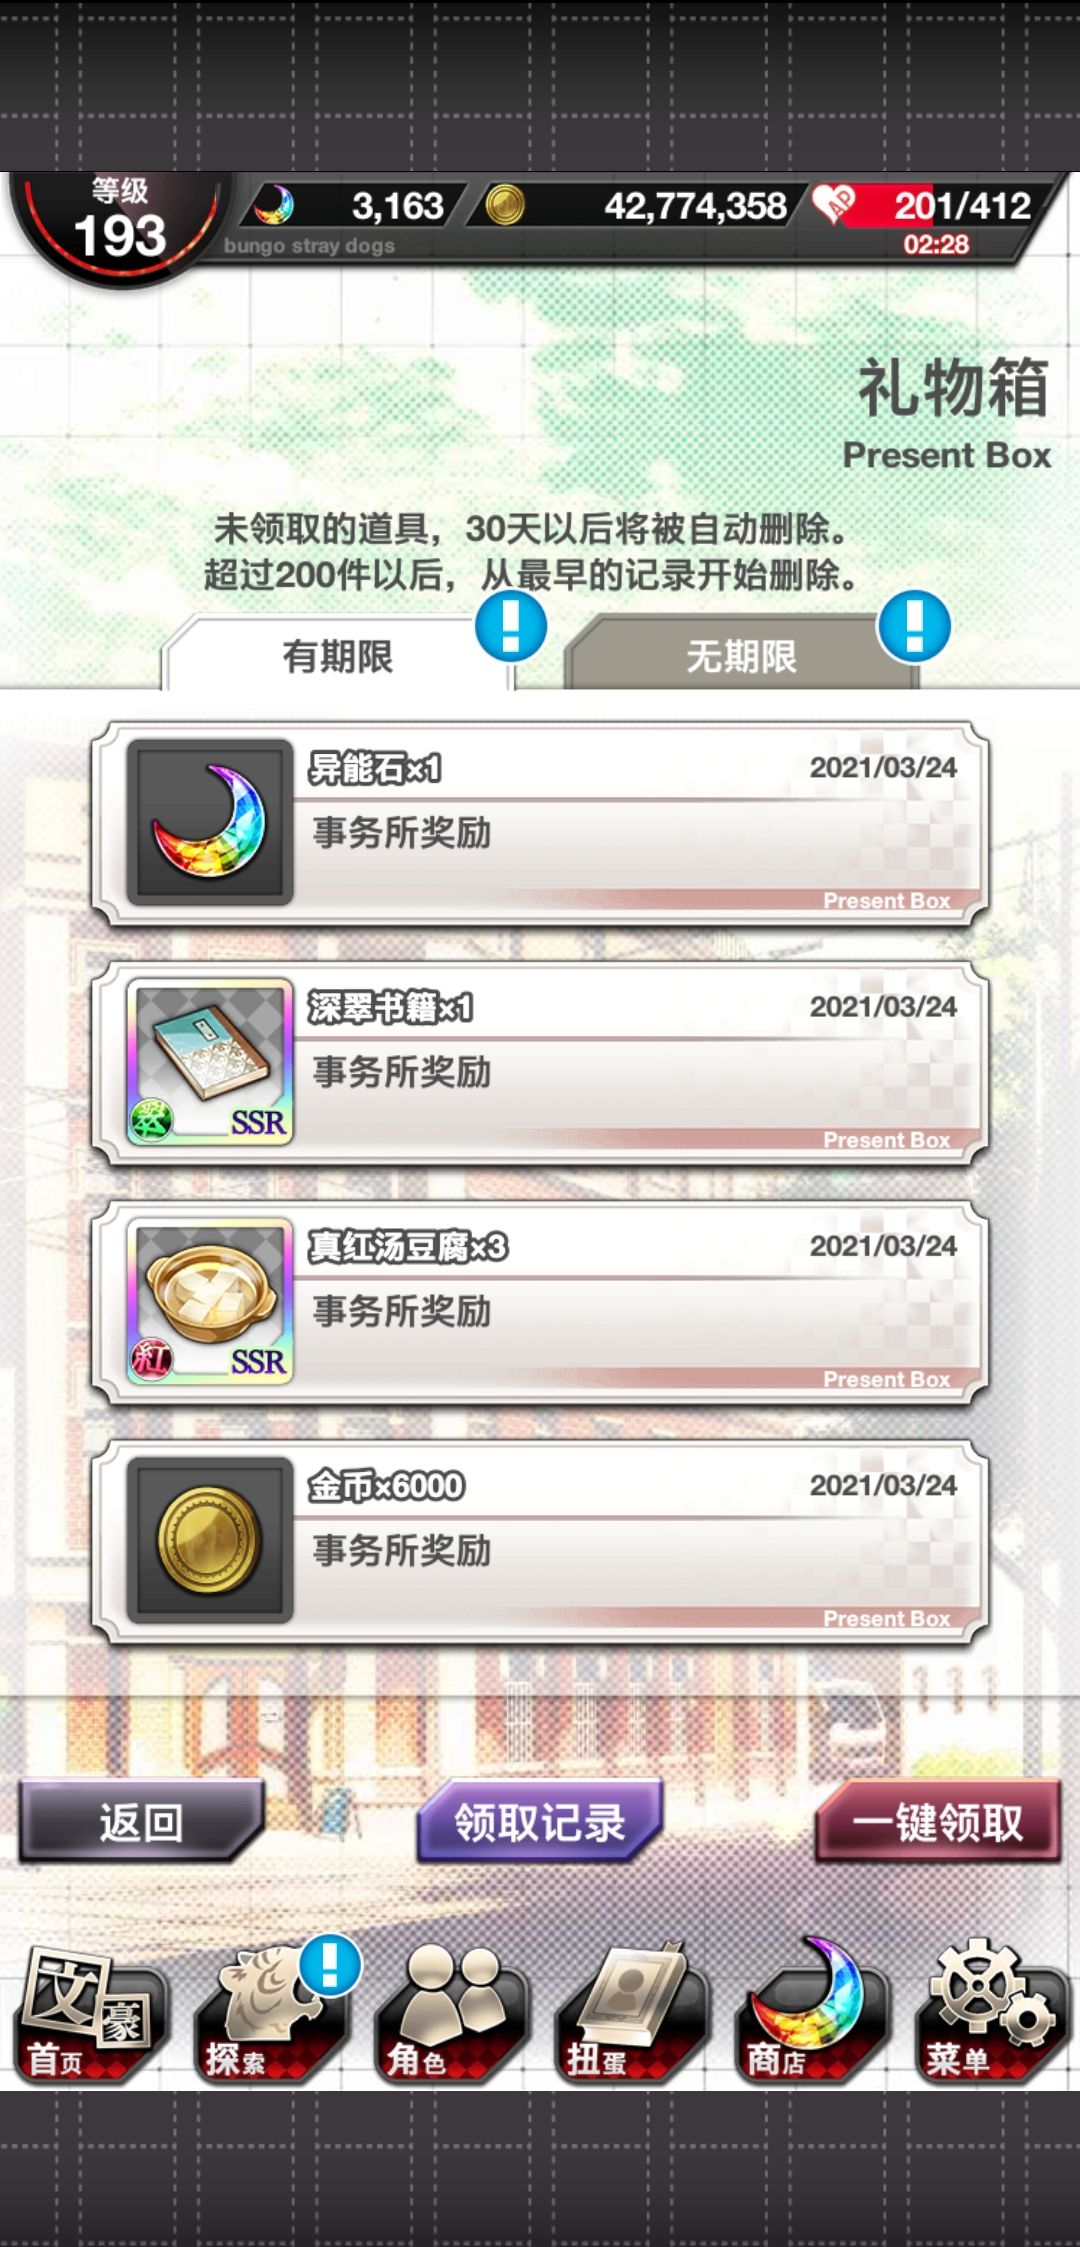
Task: Tap the 异能石 crescent stone icon in top bar
Action: tap(273, 205)
